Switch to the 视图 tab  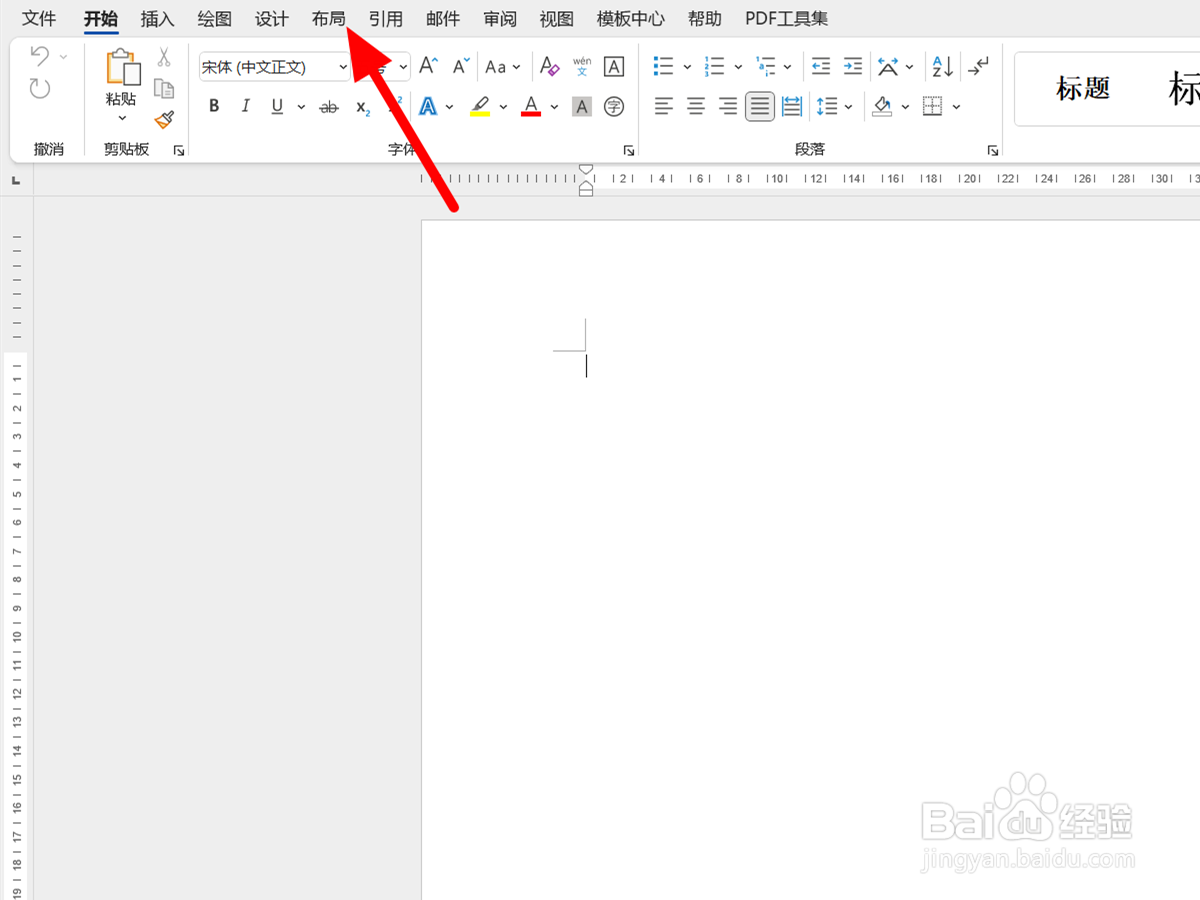tap(557, 19)
